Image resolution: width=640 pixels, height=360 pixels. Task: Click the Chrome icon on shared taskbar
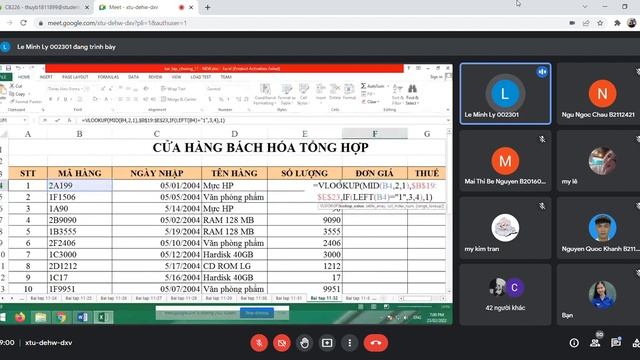61,317
